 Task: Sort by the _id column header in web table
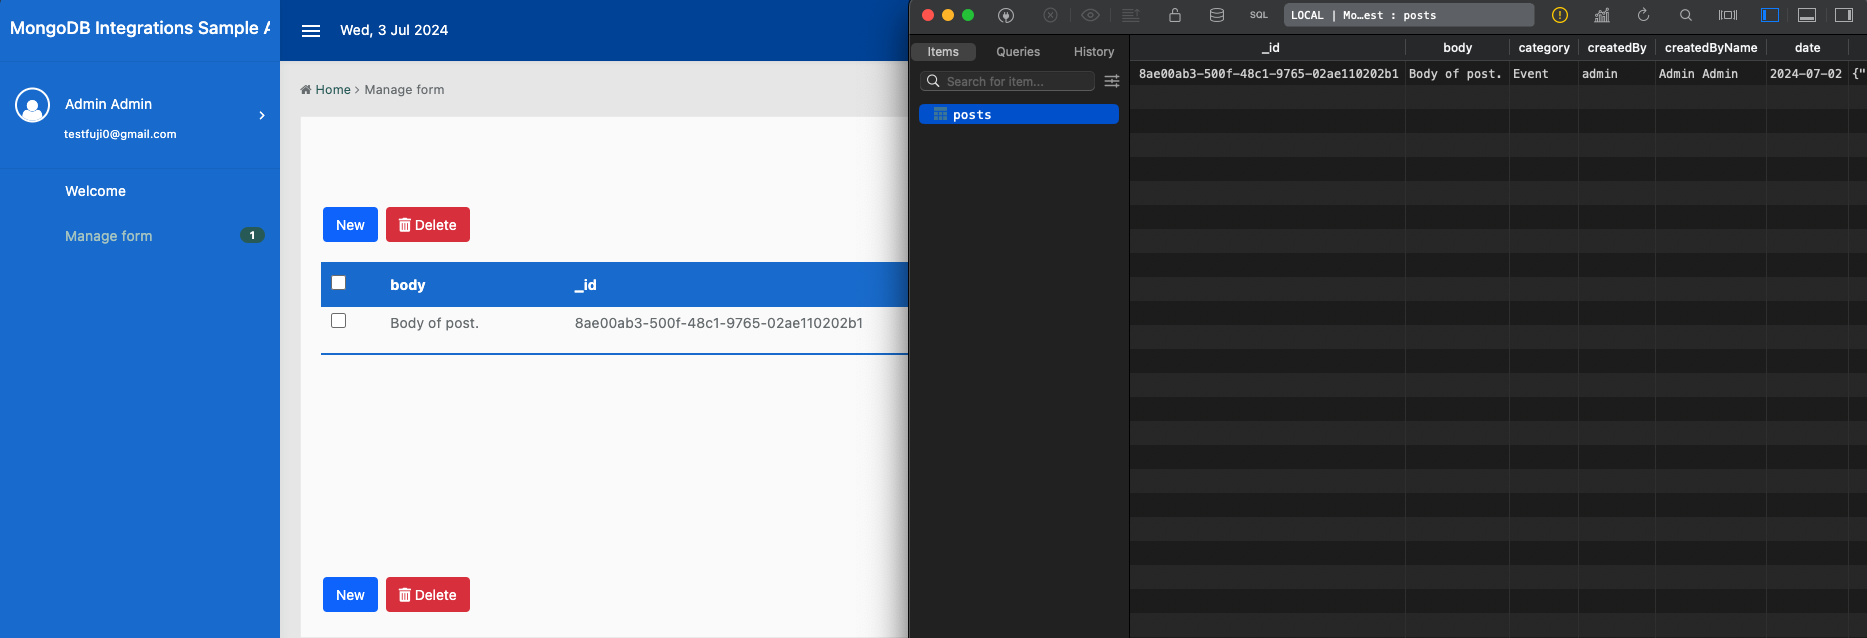click(585, 285)
